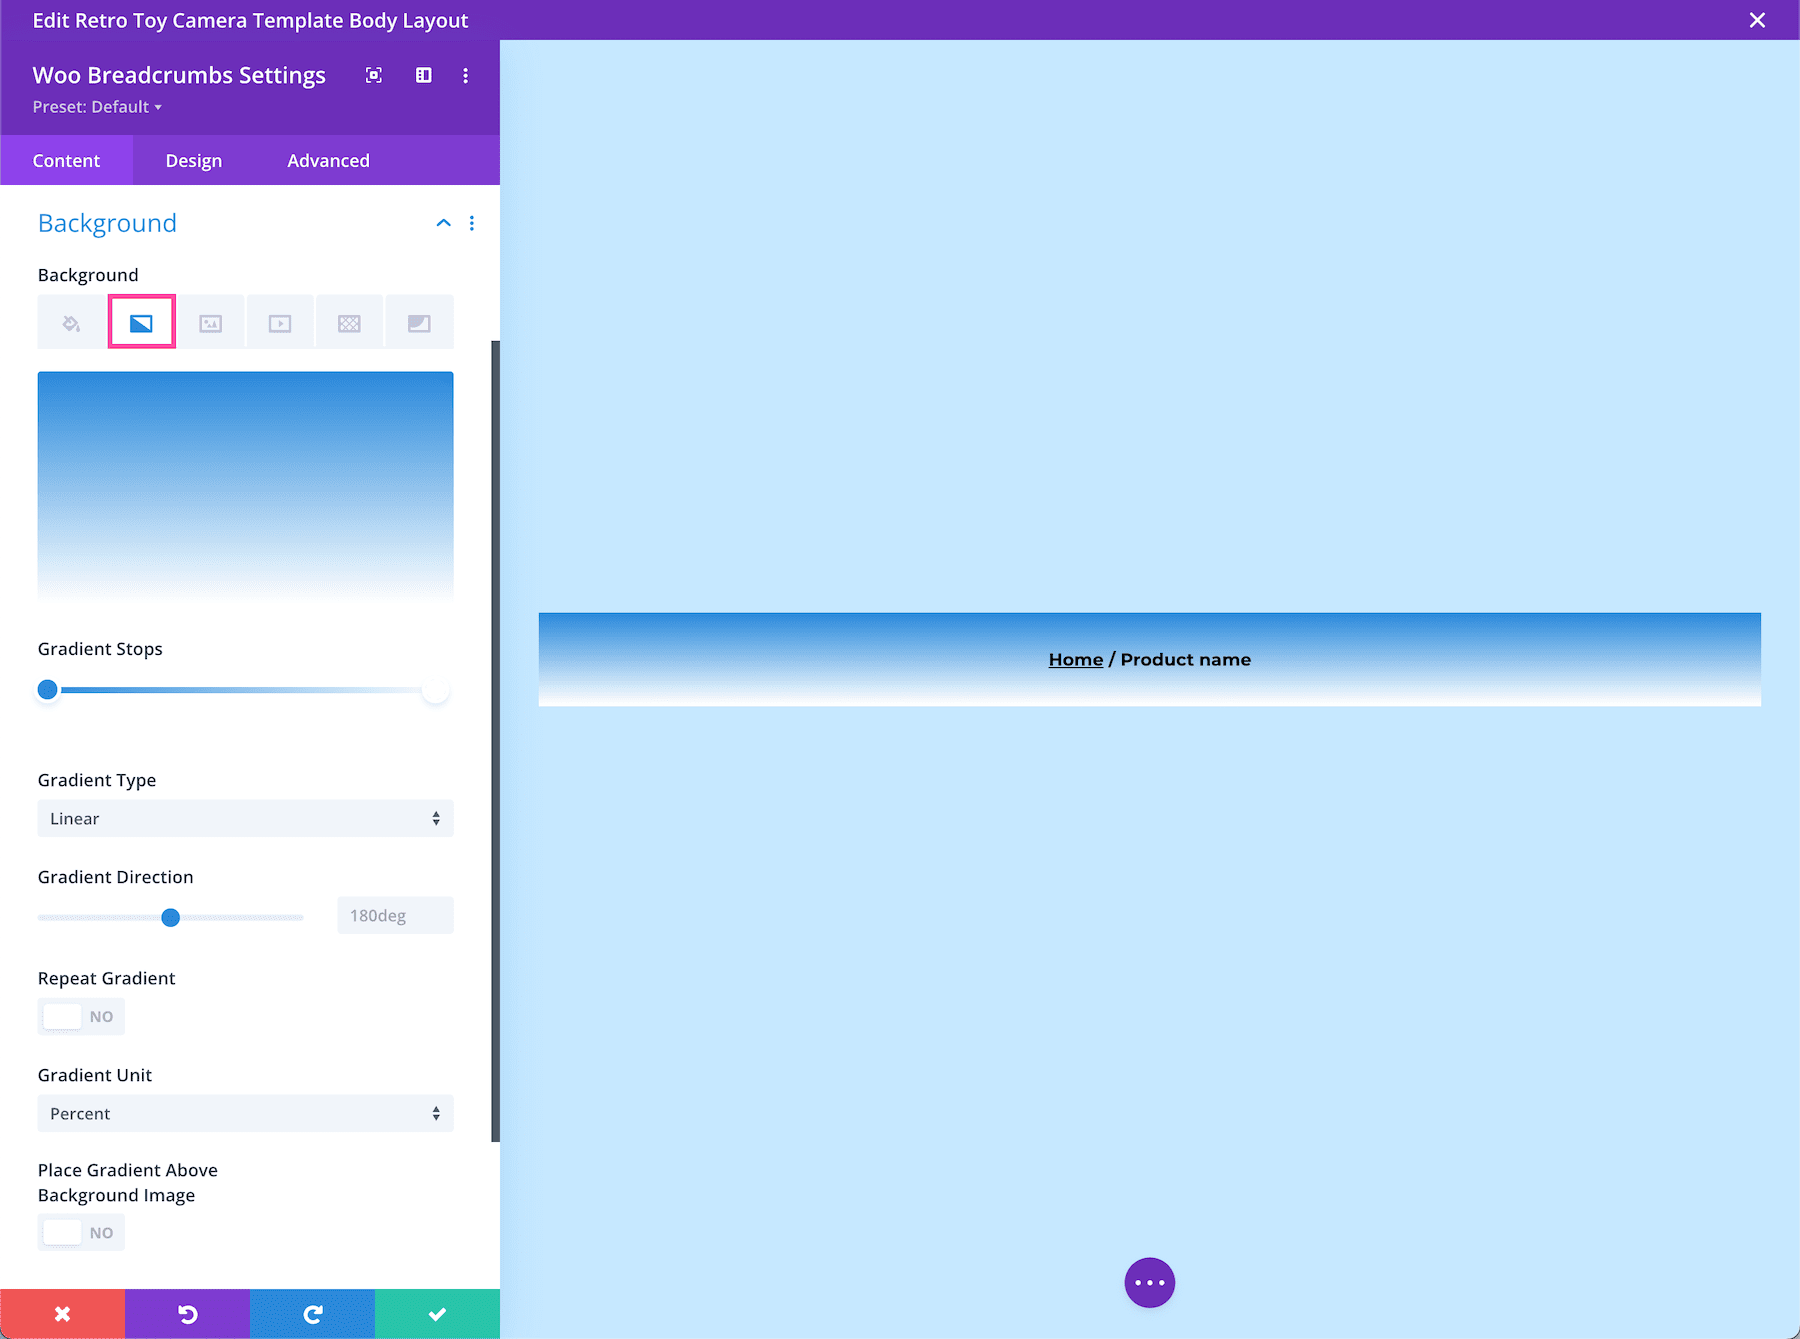Open the three-dot menu in Woo Breadcrumbs header
Image resolution: width=1800 pixels, height=1339 pixels.
pyautogui.click(x=465, y=75)
